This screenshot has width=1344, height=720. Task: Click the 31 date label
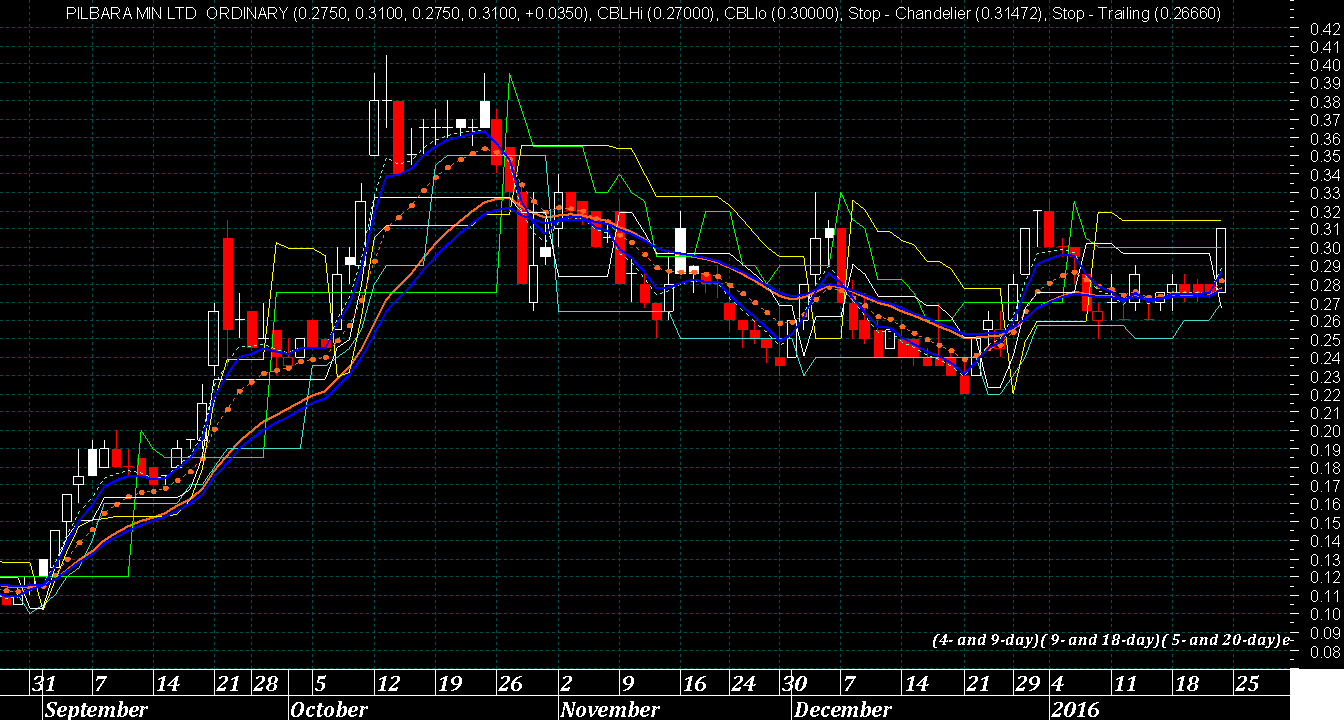coord(43,684)
